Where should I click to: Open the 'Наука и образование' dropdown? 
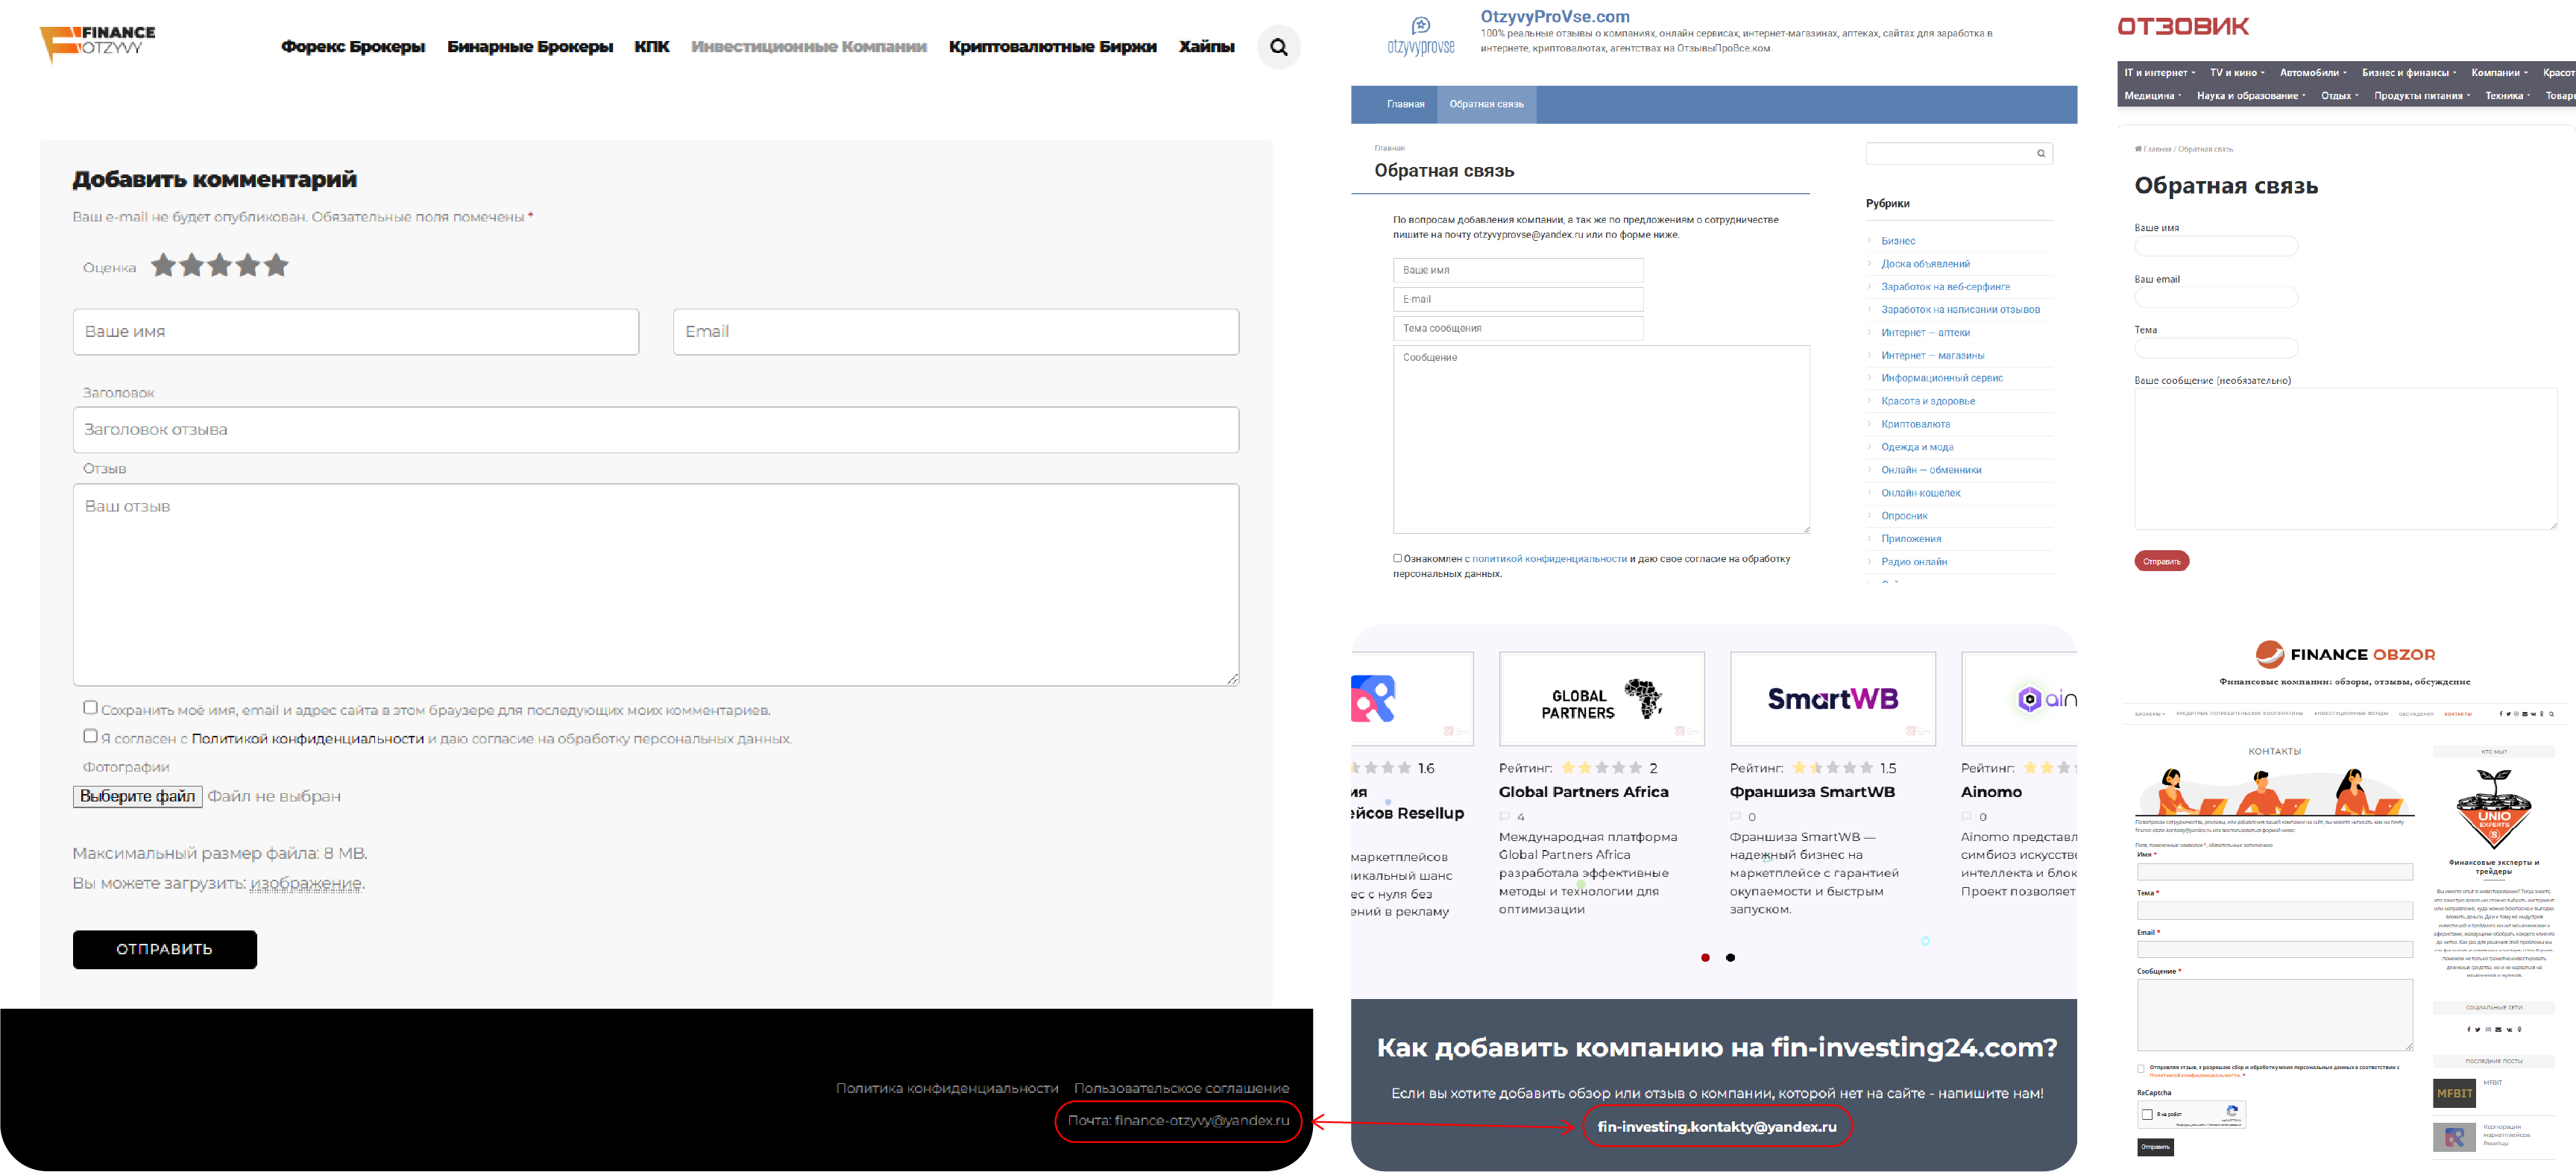pos(2251,96)
